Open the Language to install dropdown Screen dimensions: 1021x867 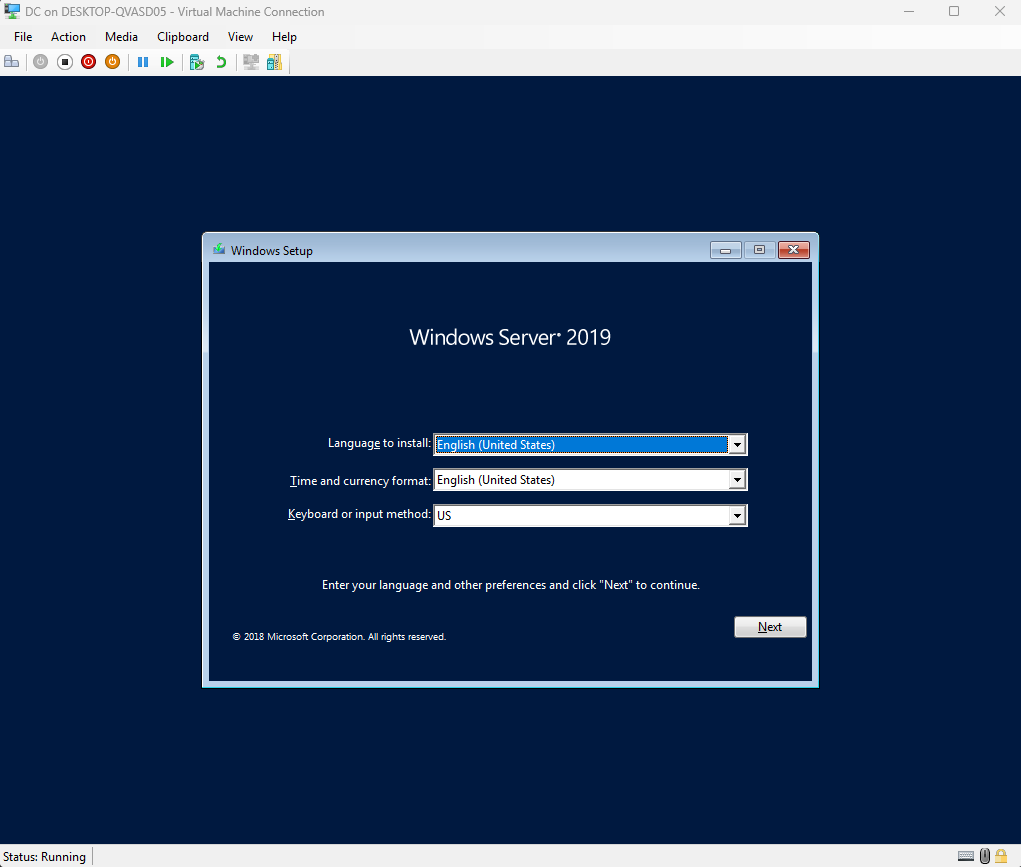737,444
